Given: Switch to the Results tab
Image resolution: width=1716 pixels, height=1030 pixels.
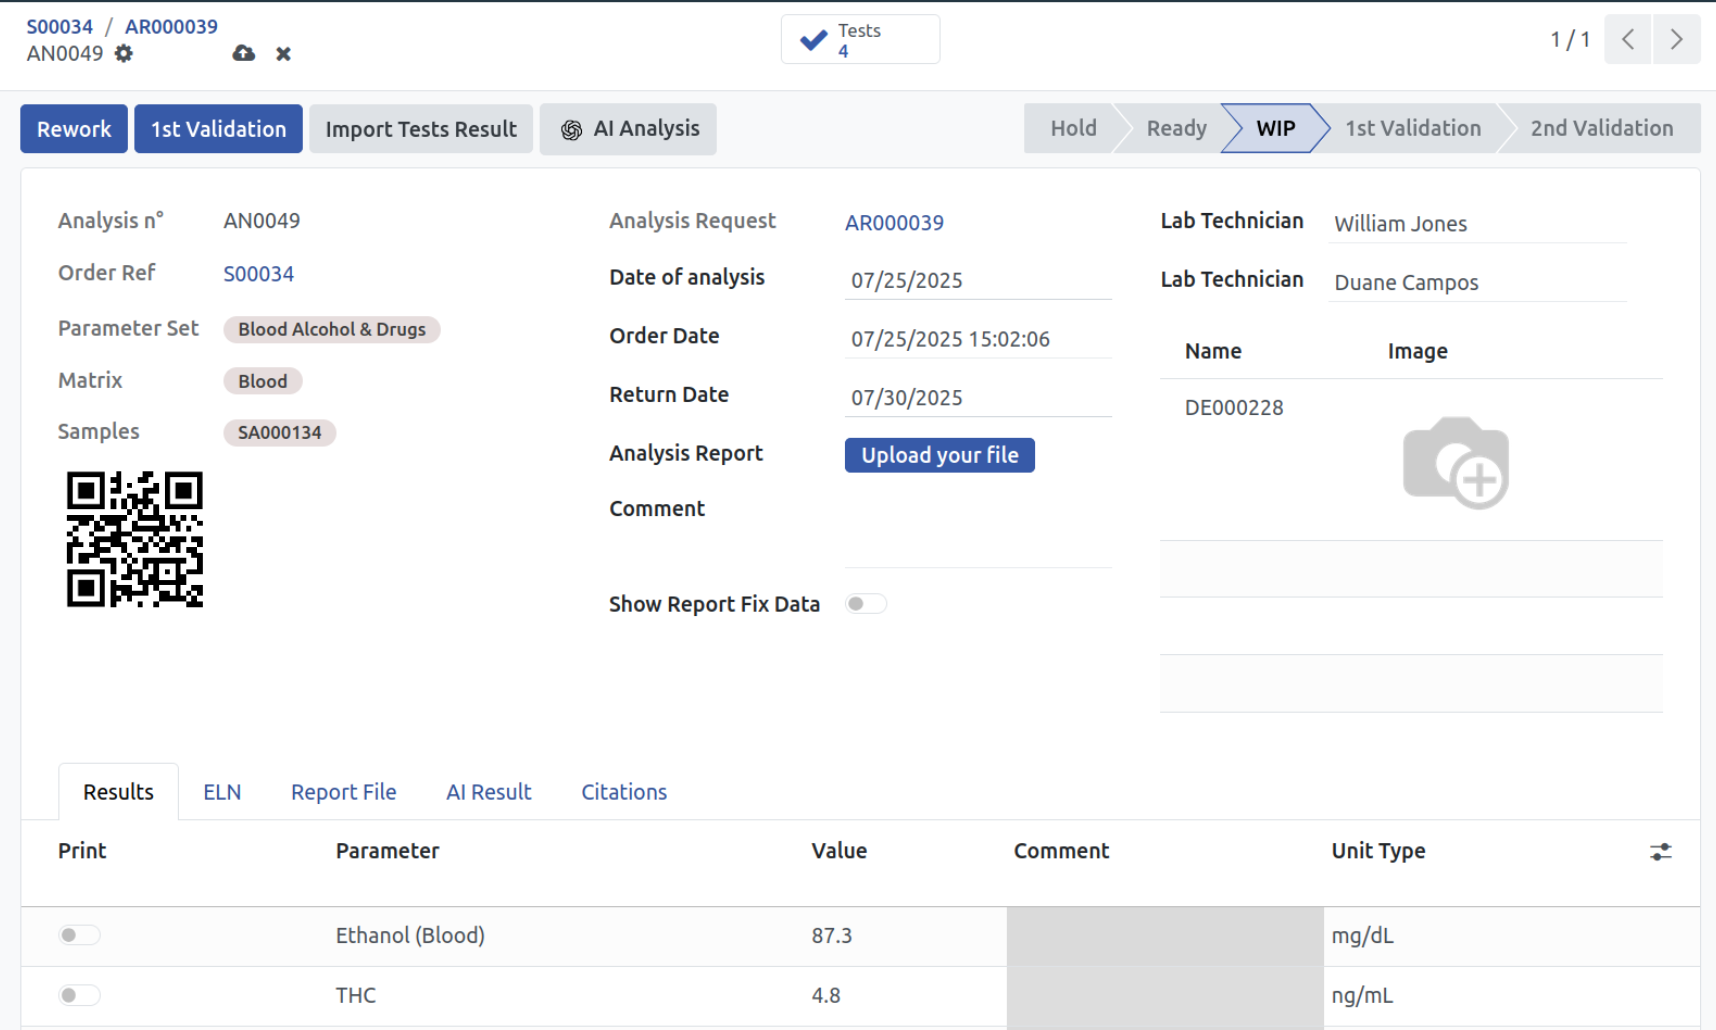Looking at the screenshot, I should pyautogui.click(x=118, y=792).
